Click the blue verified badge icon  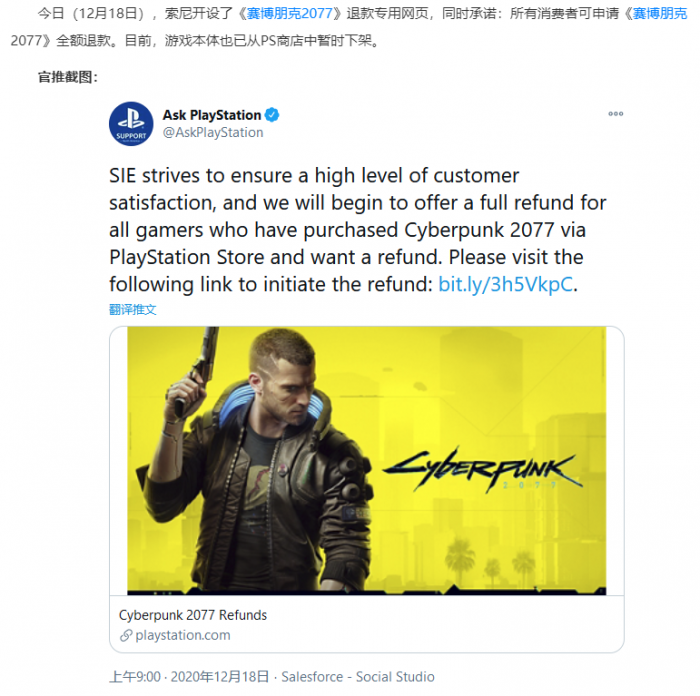pyautogui.click(x=272, y=115)
